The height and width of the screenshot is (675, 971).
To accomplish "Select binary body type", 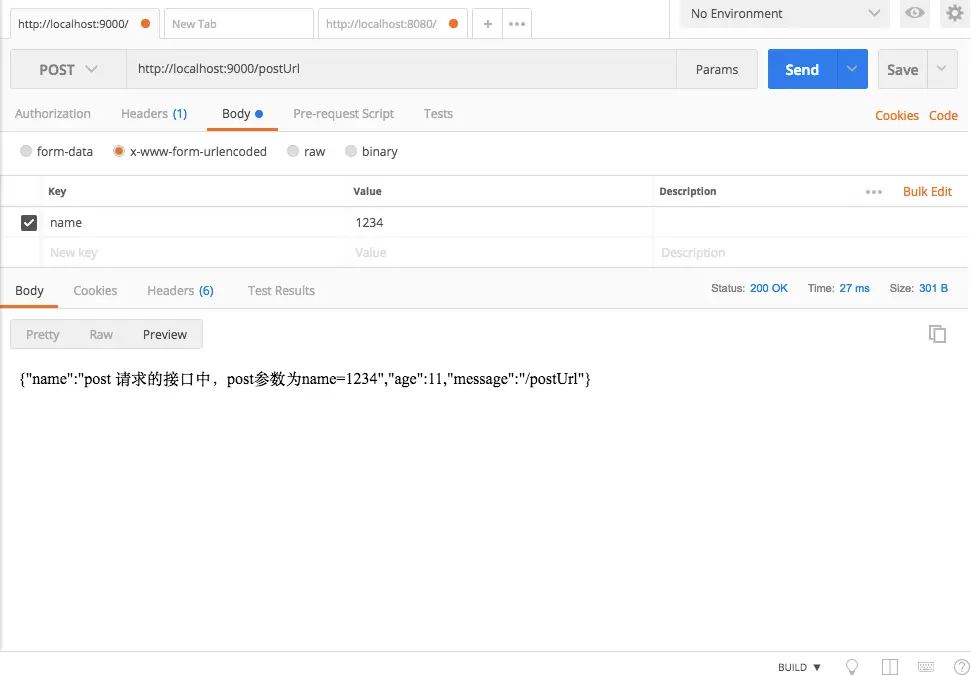I will tap(351, 151).
